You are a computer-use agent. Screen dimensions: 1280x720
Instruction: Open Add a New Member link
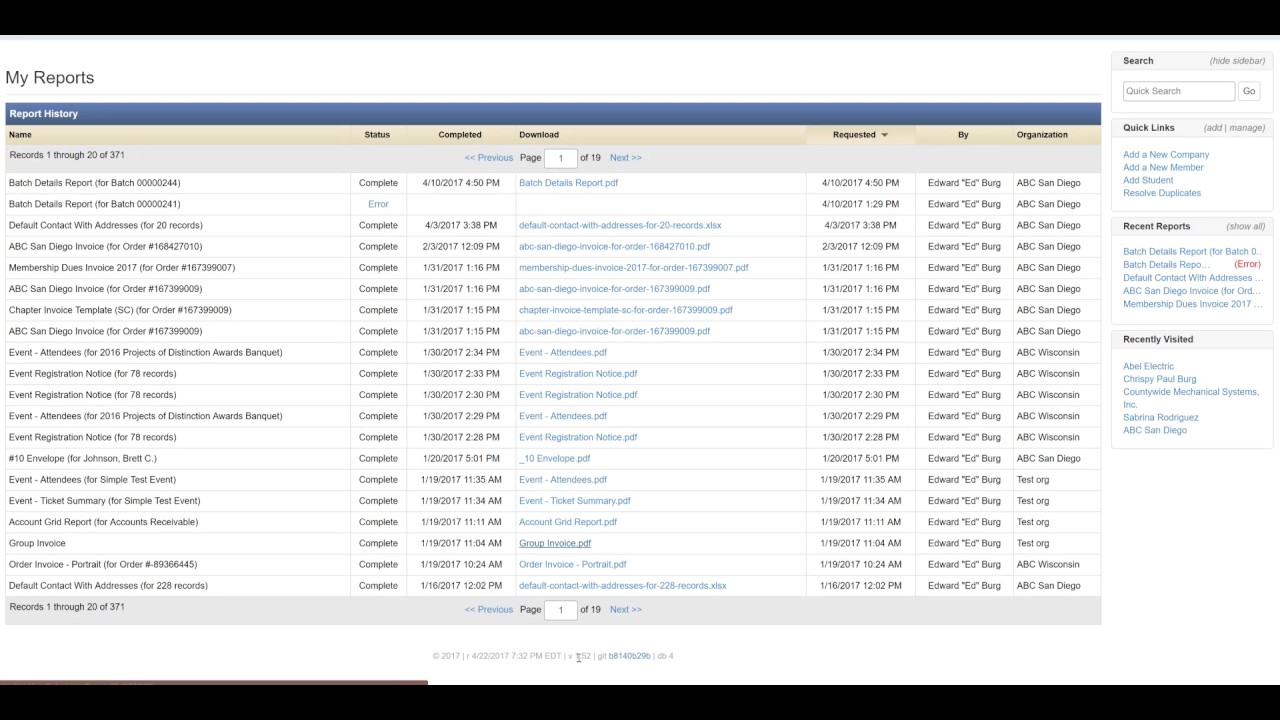point(1163,168)
